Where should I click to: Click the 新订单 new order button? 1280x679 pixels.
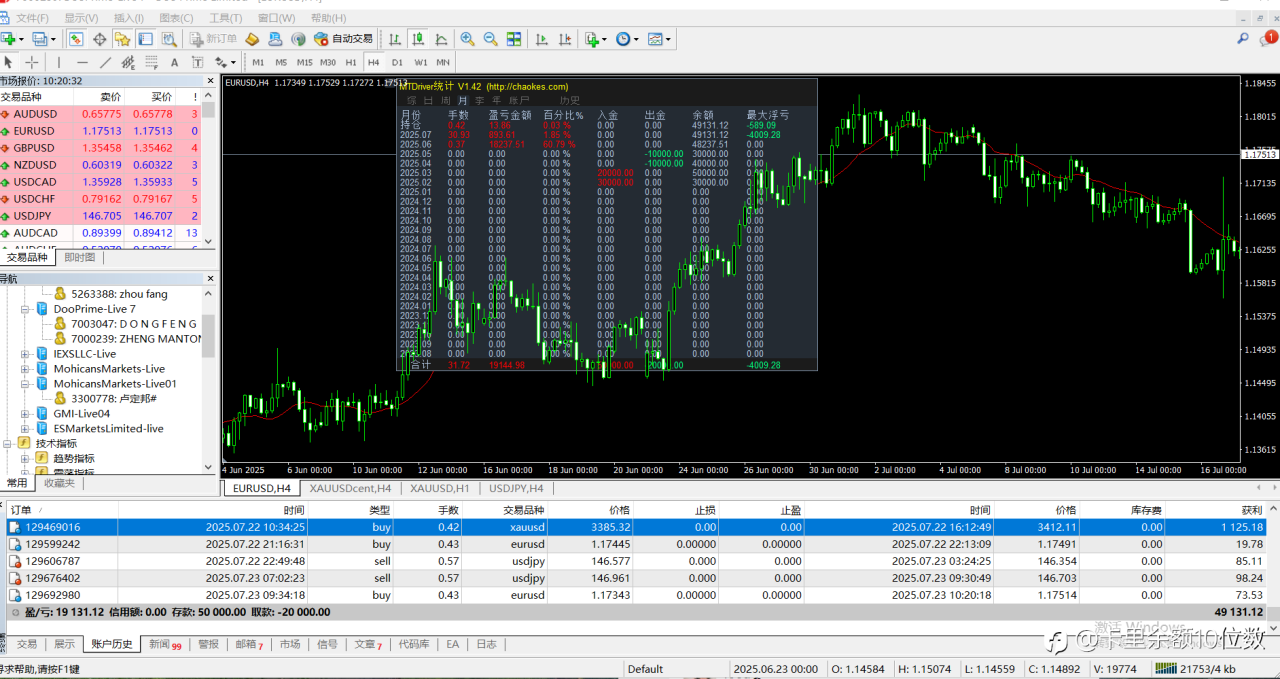(212, 39)
